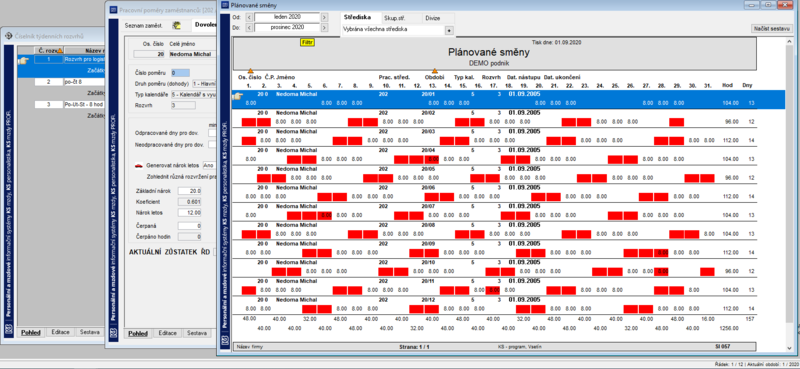Viewport: 800px width, 369px height.
Task: Click the total days value 157
Action: (x=748, y=318)
